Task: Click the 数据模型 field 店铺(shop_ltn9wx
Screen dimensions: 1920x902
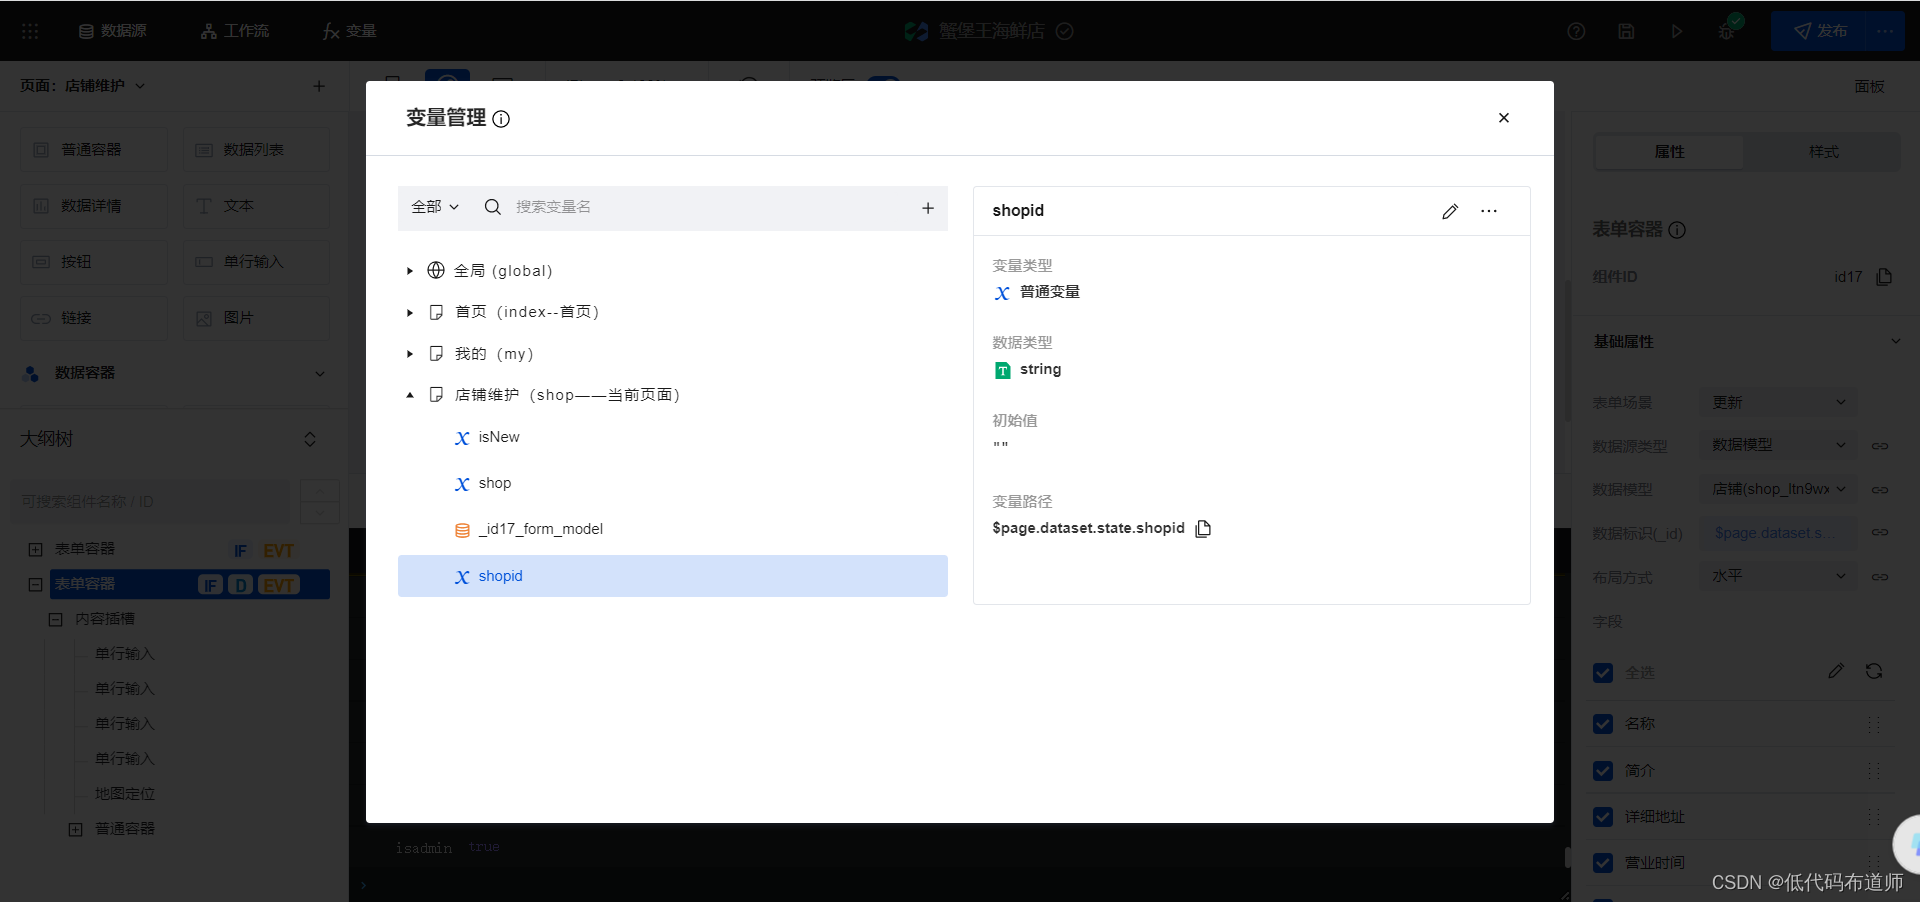Action: [1778, 489]
